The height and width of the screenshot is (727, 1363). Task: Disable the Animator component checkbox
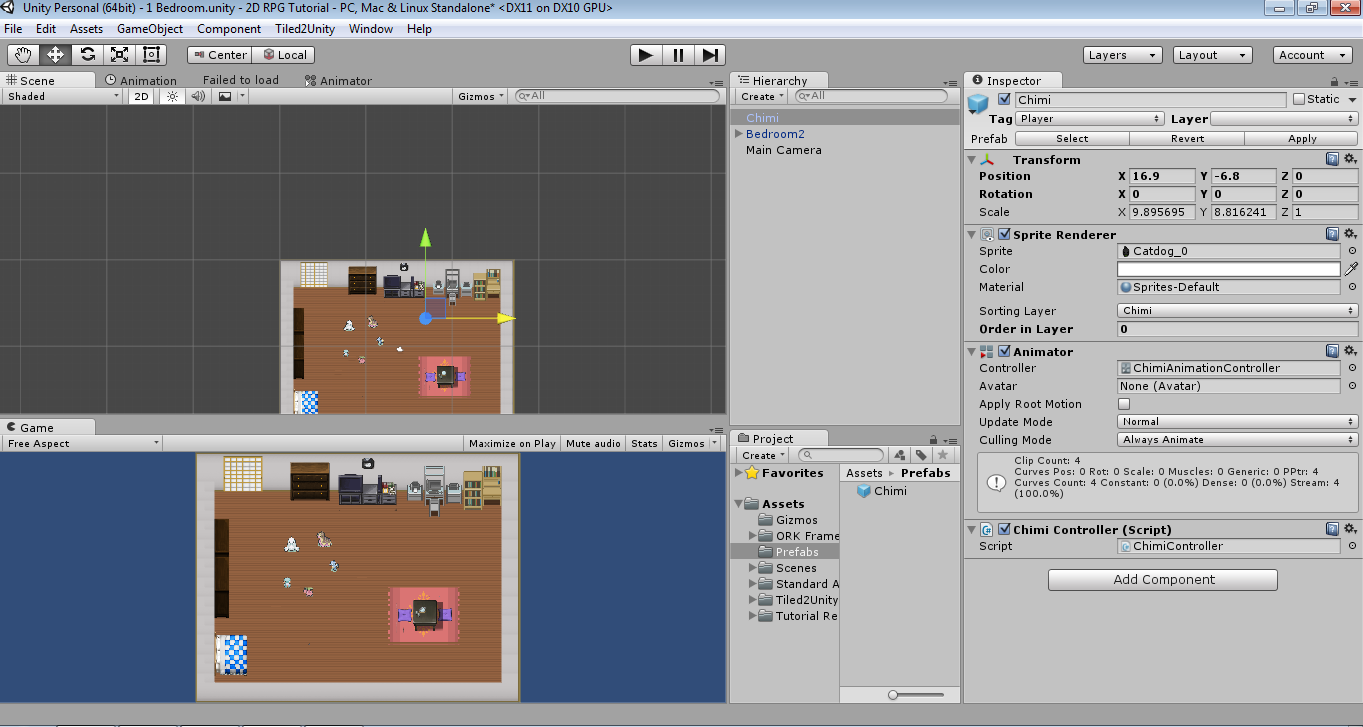coord(1004,351)
